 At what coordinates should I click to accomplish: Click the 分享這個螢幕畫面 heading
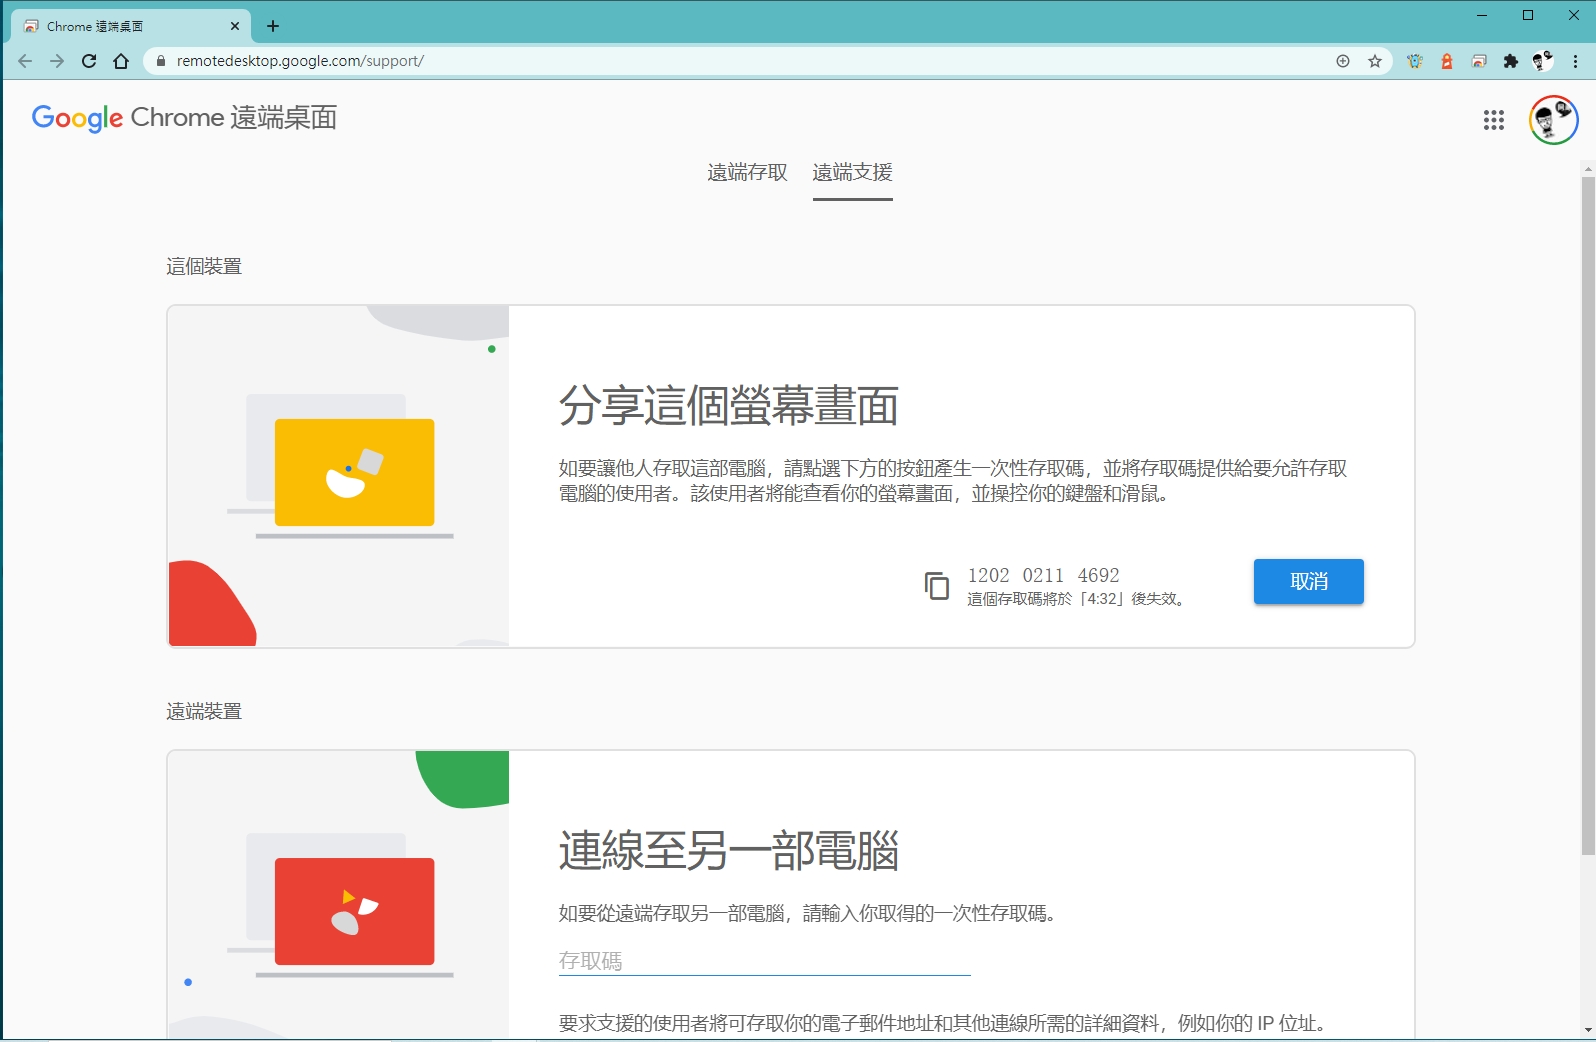729,406
